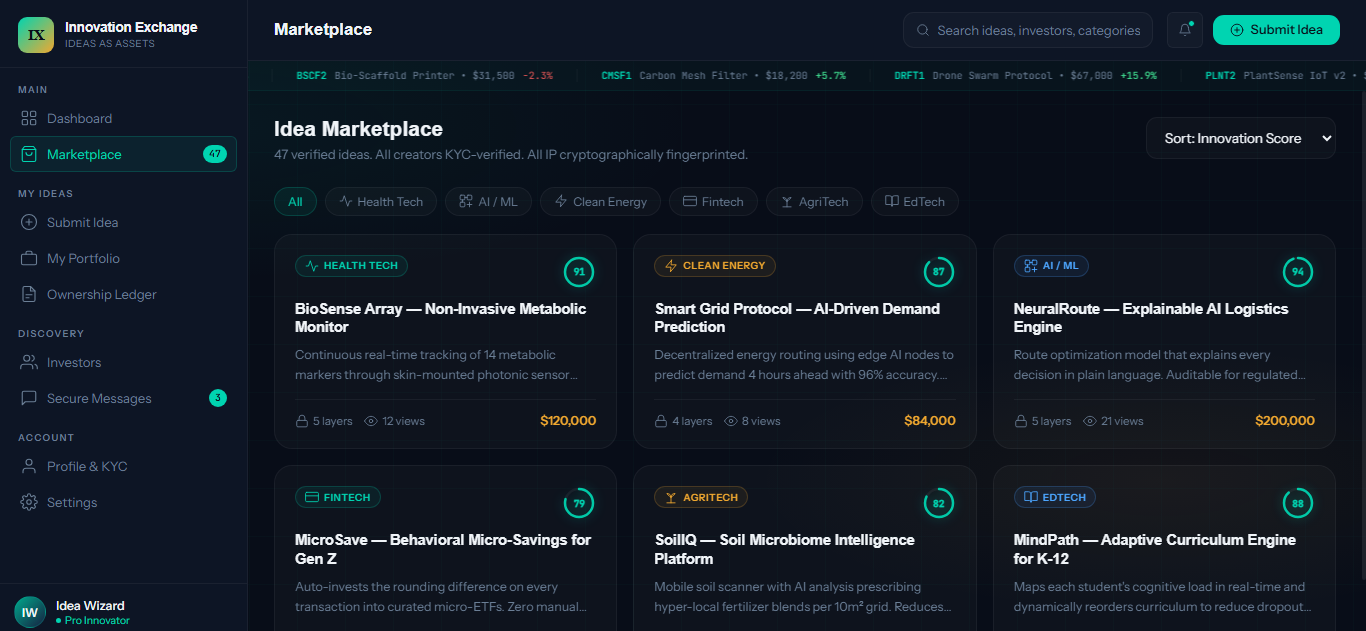Click the innovation score ring 87
Image resolution: width=1366 pixels, height=631 pixels.
[938, 271]
